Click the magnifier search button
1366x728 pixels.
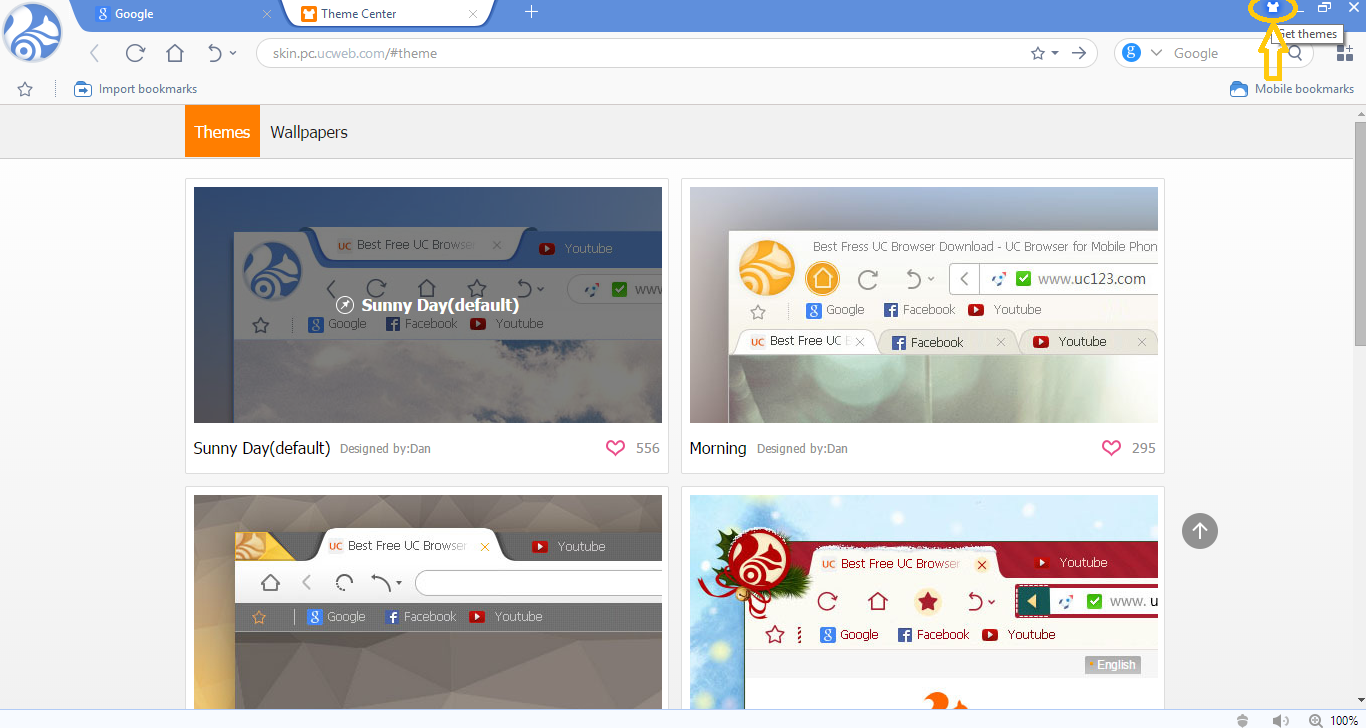coord(1295,53)
